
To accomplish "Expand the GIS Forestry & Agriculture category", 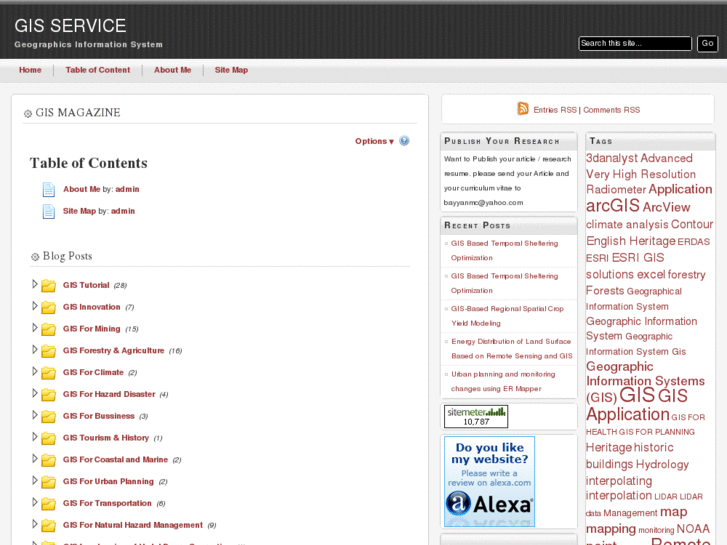I will (x=34, y=349).
